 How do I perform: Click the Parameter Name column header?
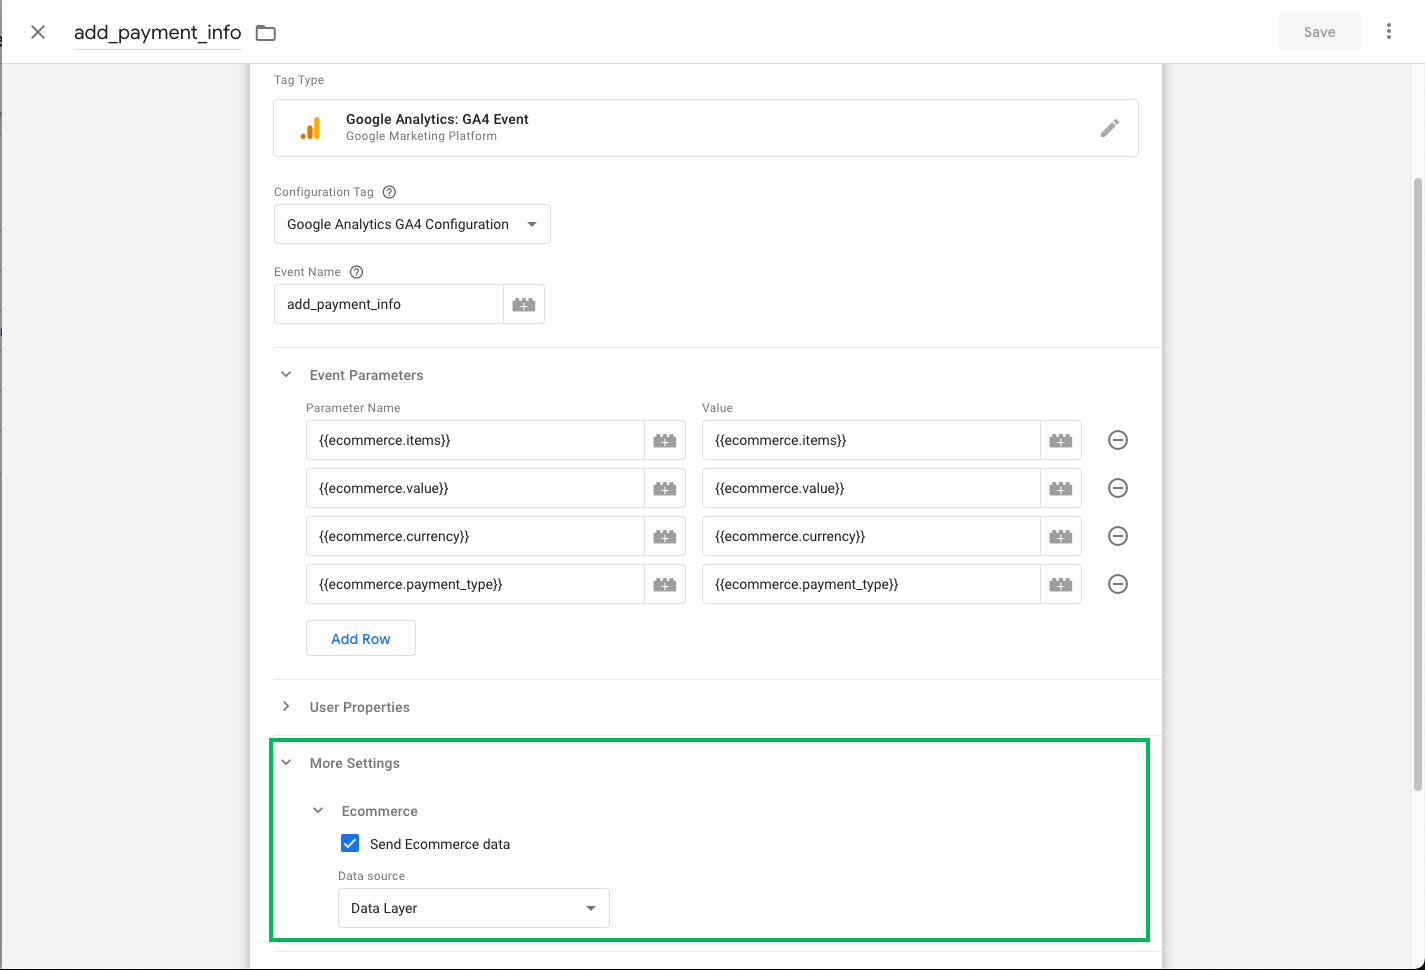[353, 408]
